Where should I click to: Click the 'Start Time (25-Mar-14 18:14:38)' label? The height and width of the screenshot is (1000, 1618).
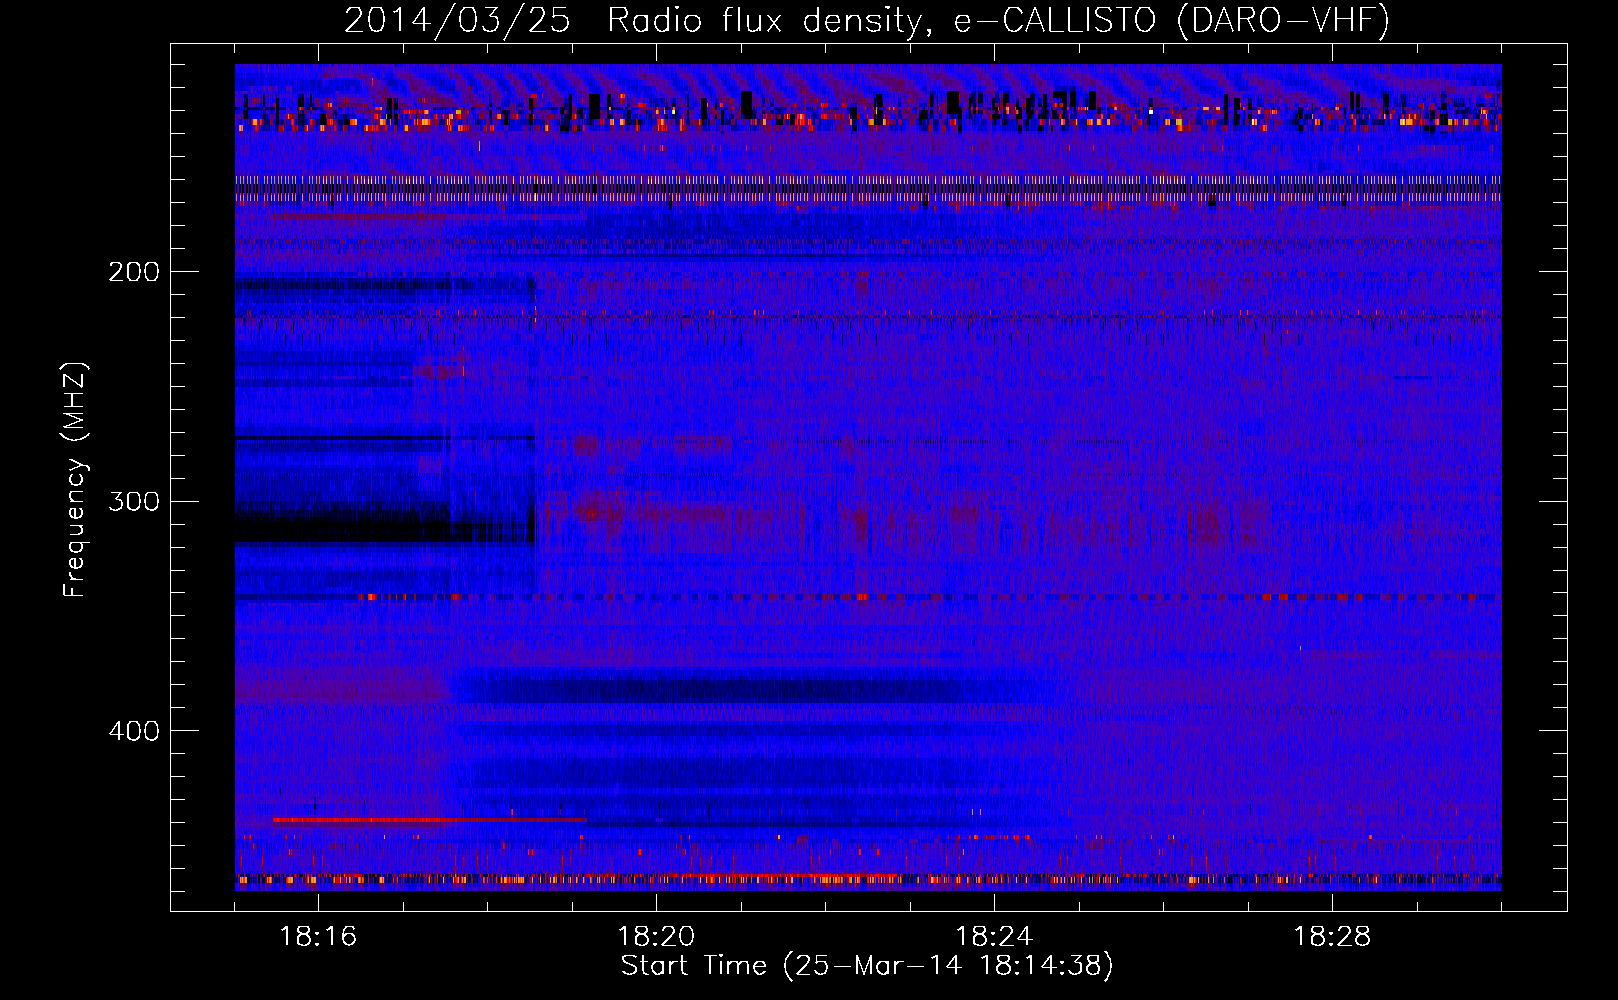pos(867,966)
